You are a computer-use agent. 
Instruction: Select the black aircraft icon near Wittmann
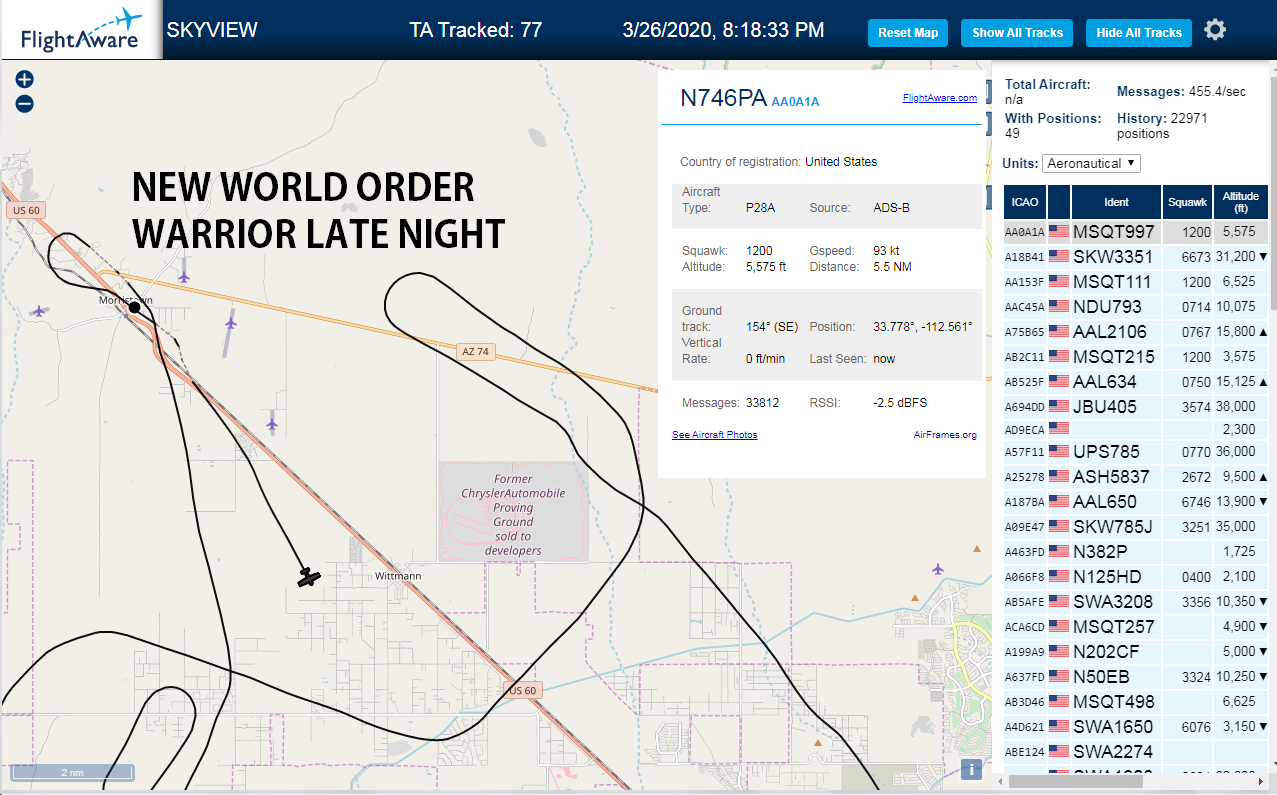click(309, 577)
